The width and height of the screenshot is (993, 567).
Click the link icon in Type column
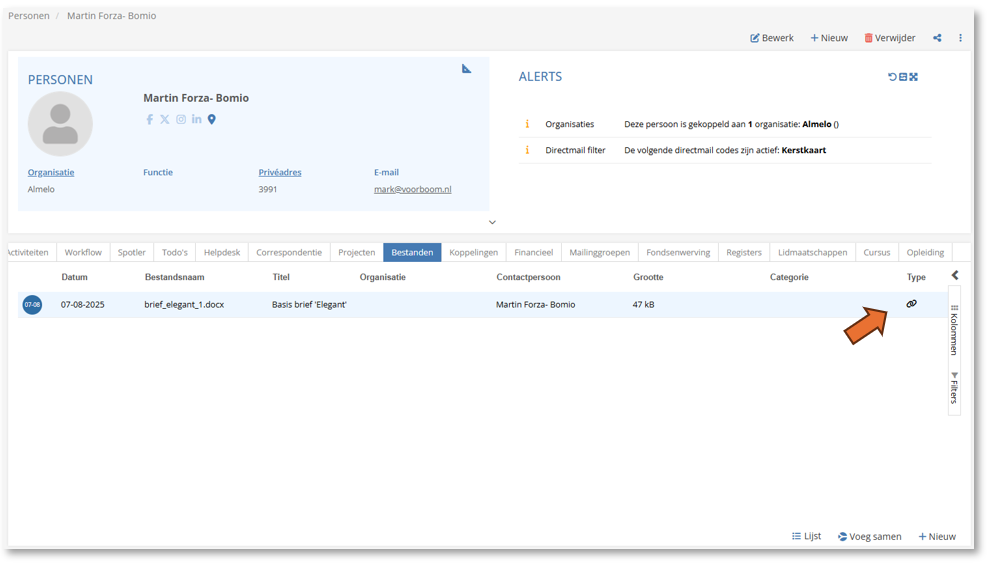point(911,304)
